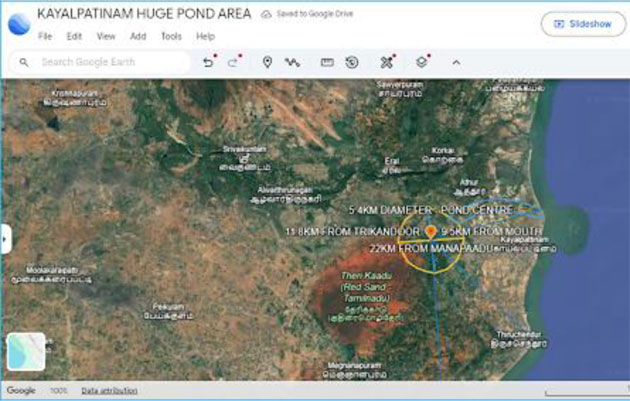
Task: Click the Athur map label
Action: (468, 187)
